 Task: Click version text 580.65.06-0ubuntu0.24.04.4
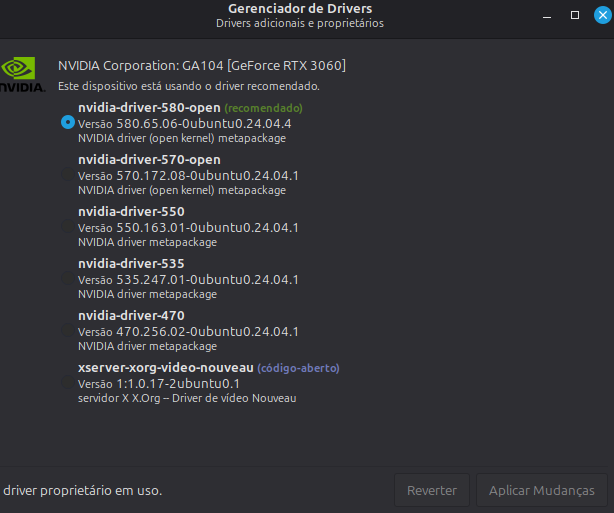[x=204, y=124]
